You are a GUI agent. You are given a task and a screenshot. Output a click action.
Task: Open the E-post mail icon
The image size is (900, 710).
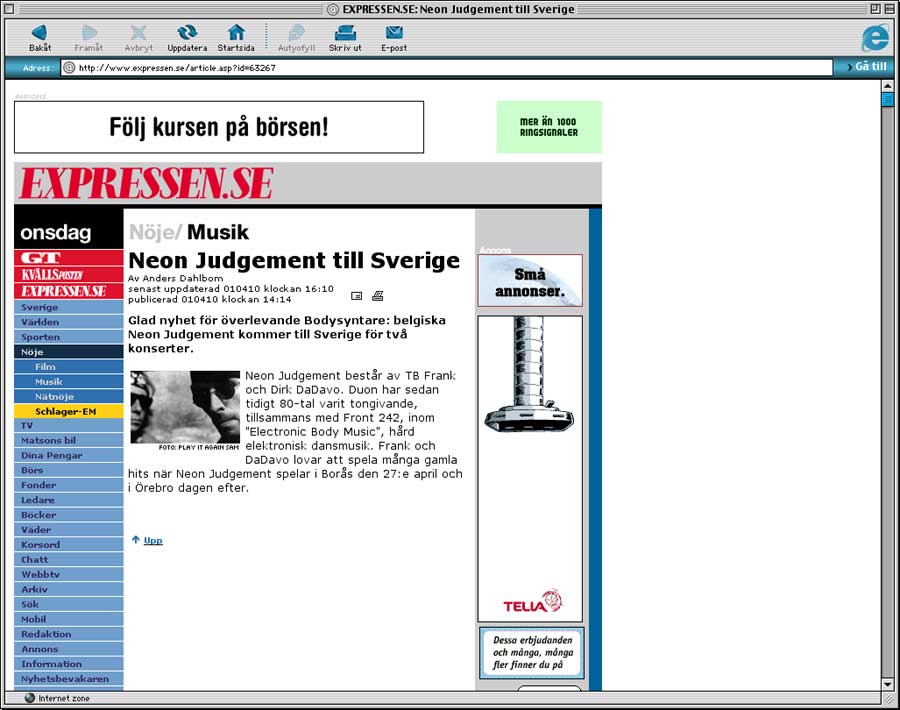[x=394, y=38]
